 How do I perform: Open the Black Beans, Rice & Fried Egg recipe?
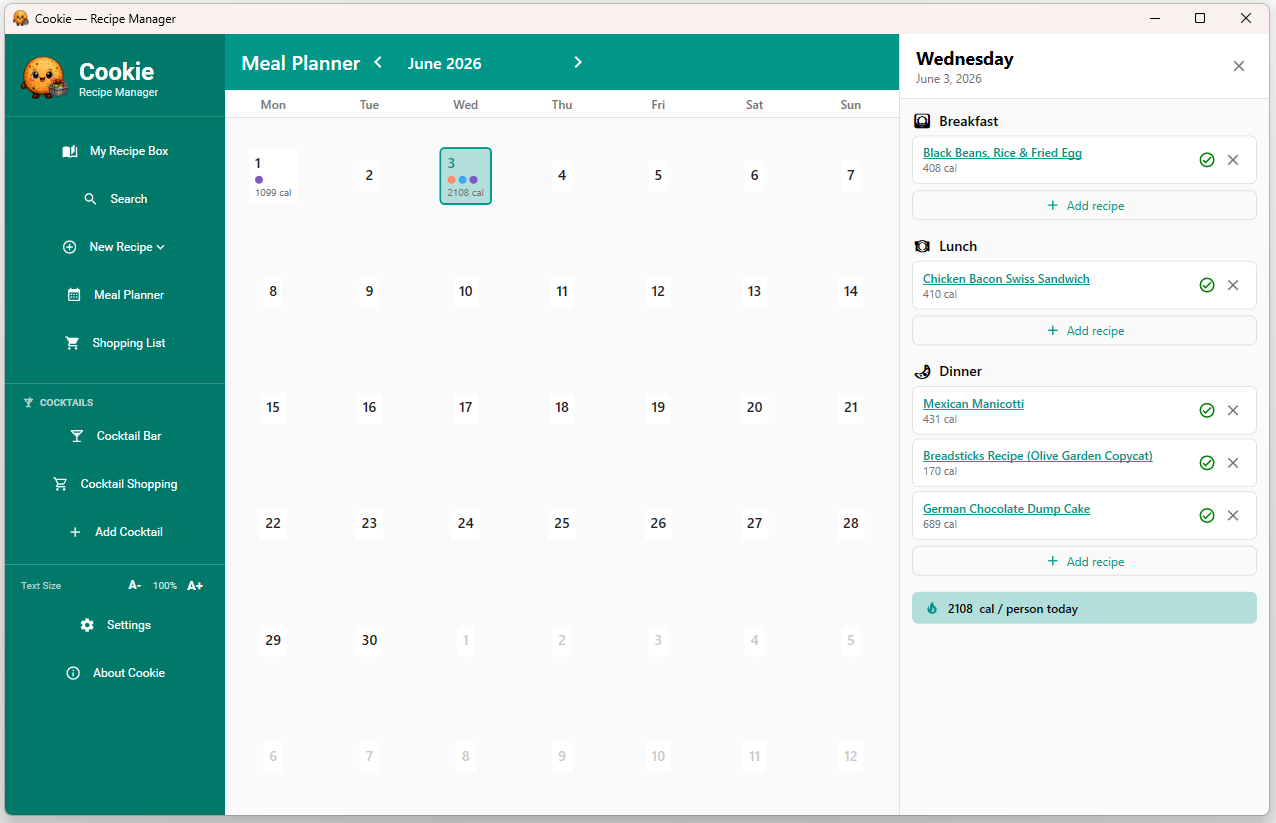[x=1002, y=153]
